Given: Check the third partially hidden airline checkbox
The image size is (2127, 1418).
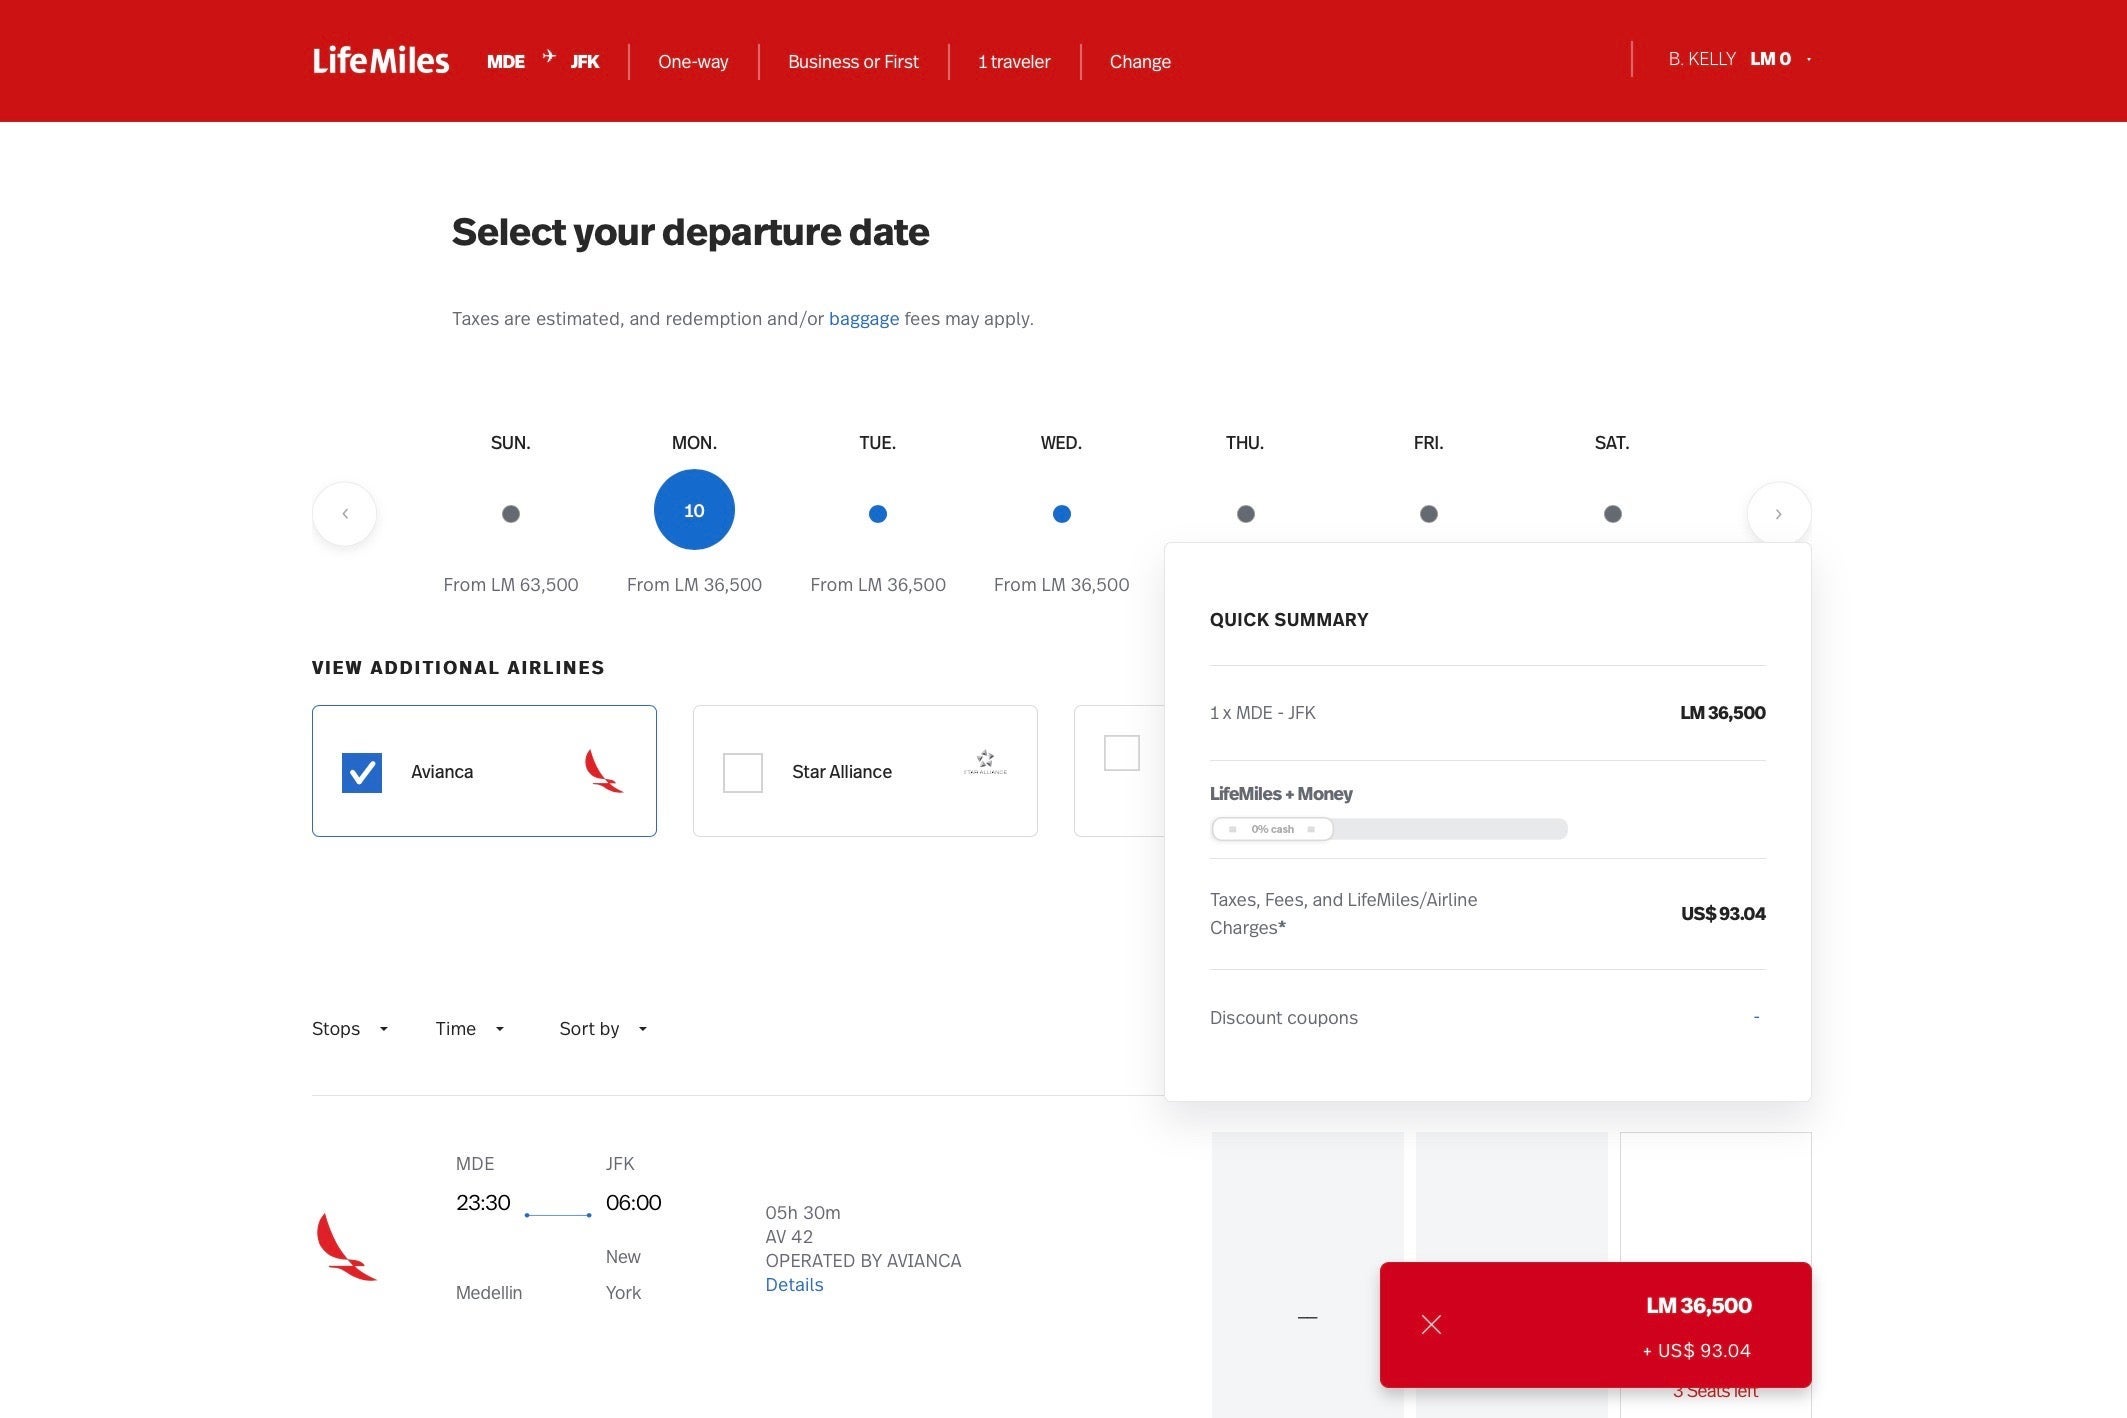Looking at the screenshot, I should pyautogui.click(x=1121, y=753).
